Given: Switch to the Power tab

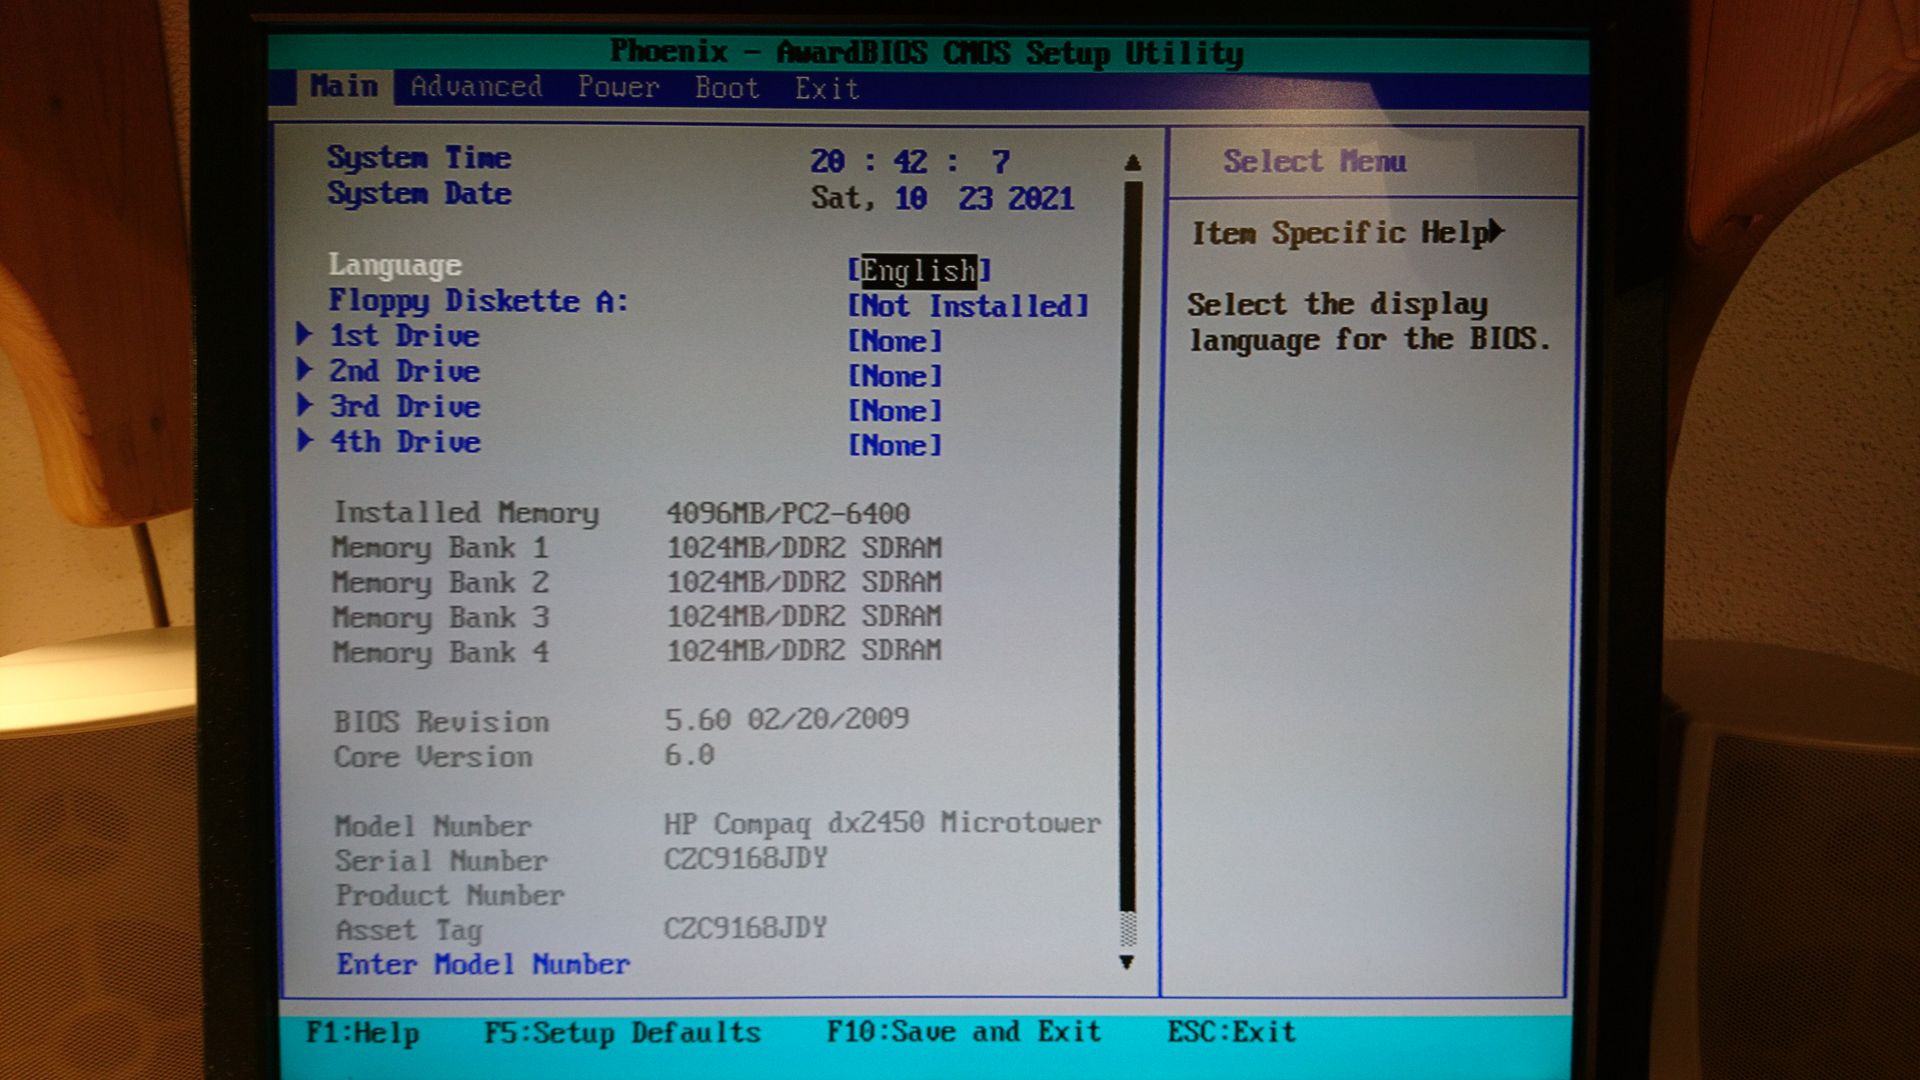Looking at the screenshot, I should [x=618, y=88].
